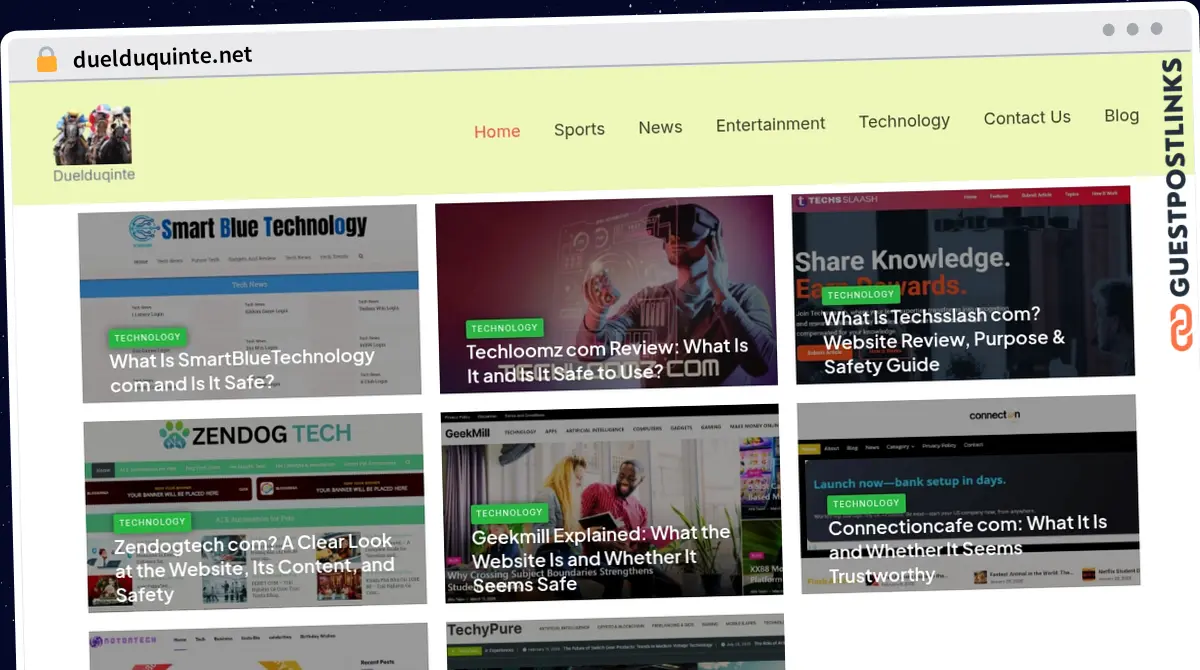Navigate to the Technology menu page
The image size is (1200, 670).
point(904,121)
